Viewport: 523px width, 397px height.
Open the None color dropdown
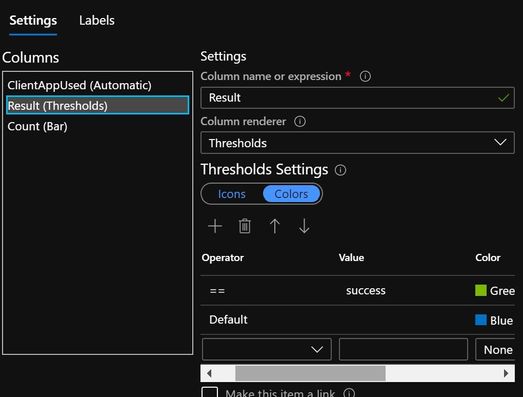click(x=495, y=349)
